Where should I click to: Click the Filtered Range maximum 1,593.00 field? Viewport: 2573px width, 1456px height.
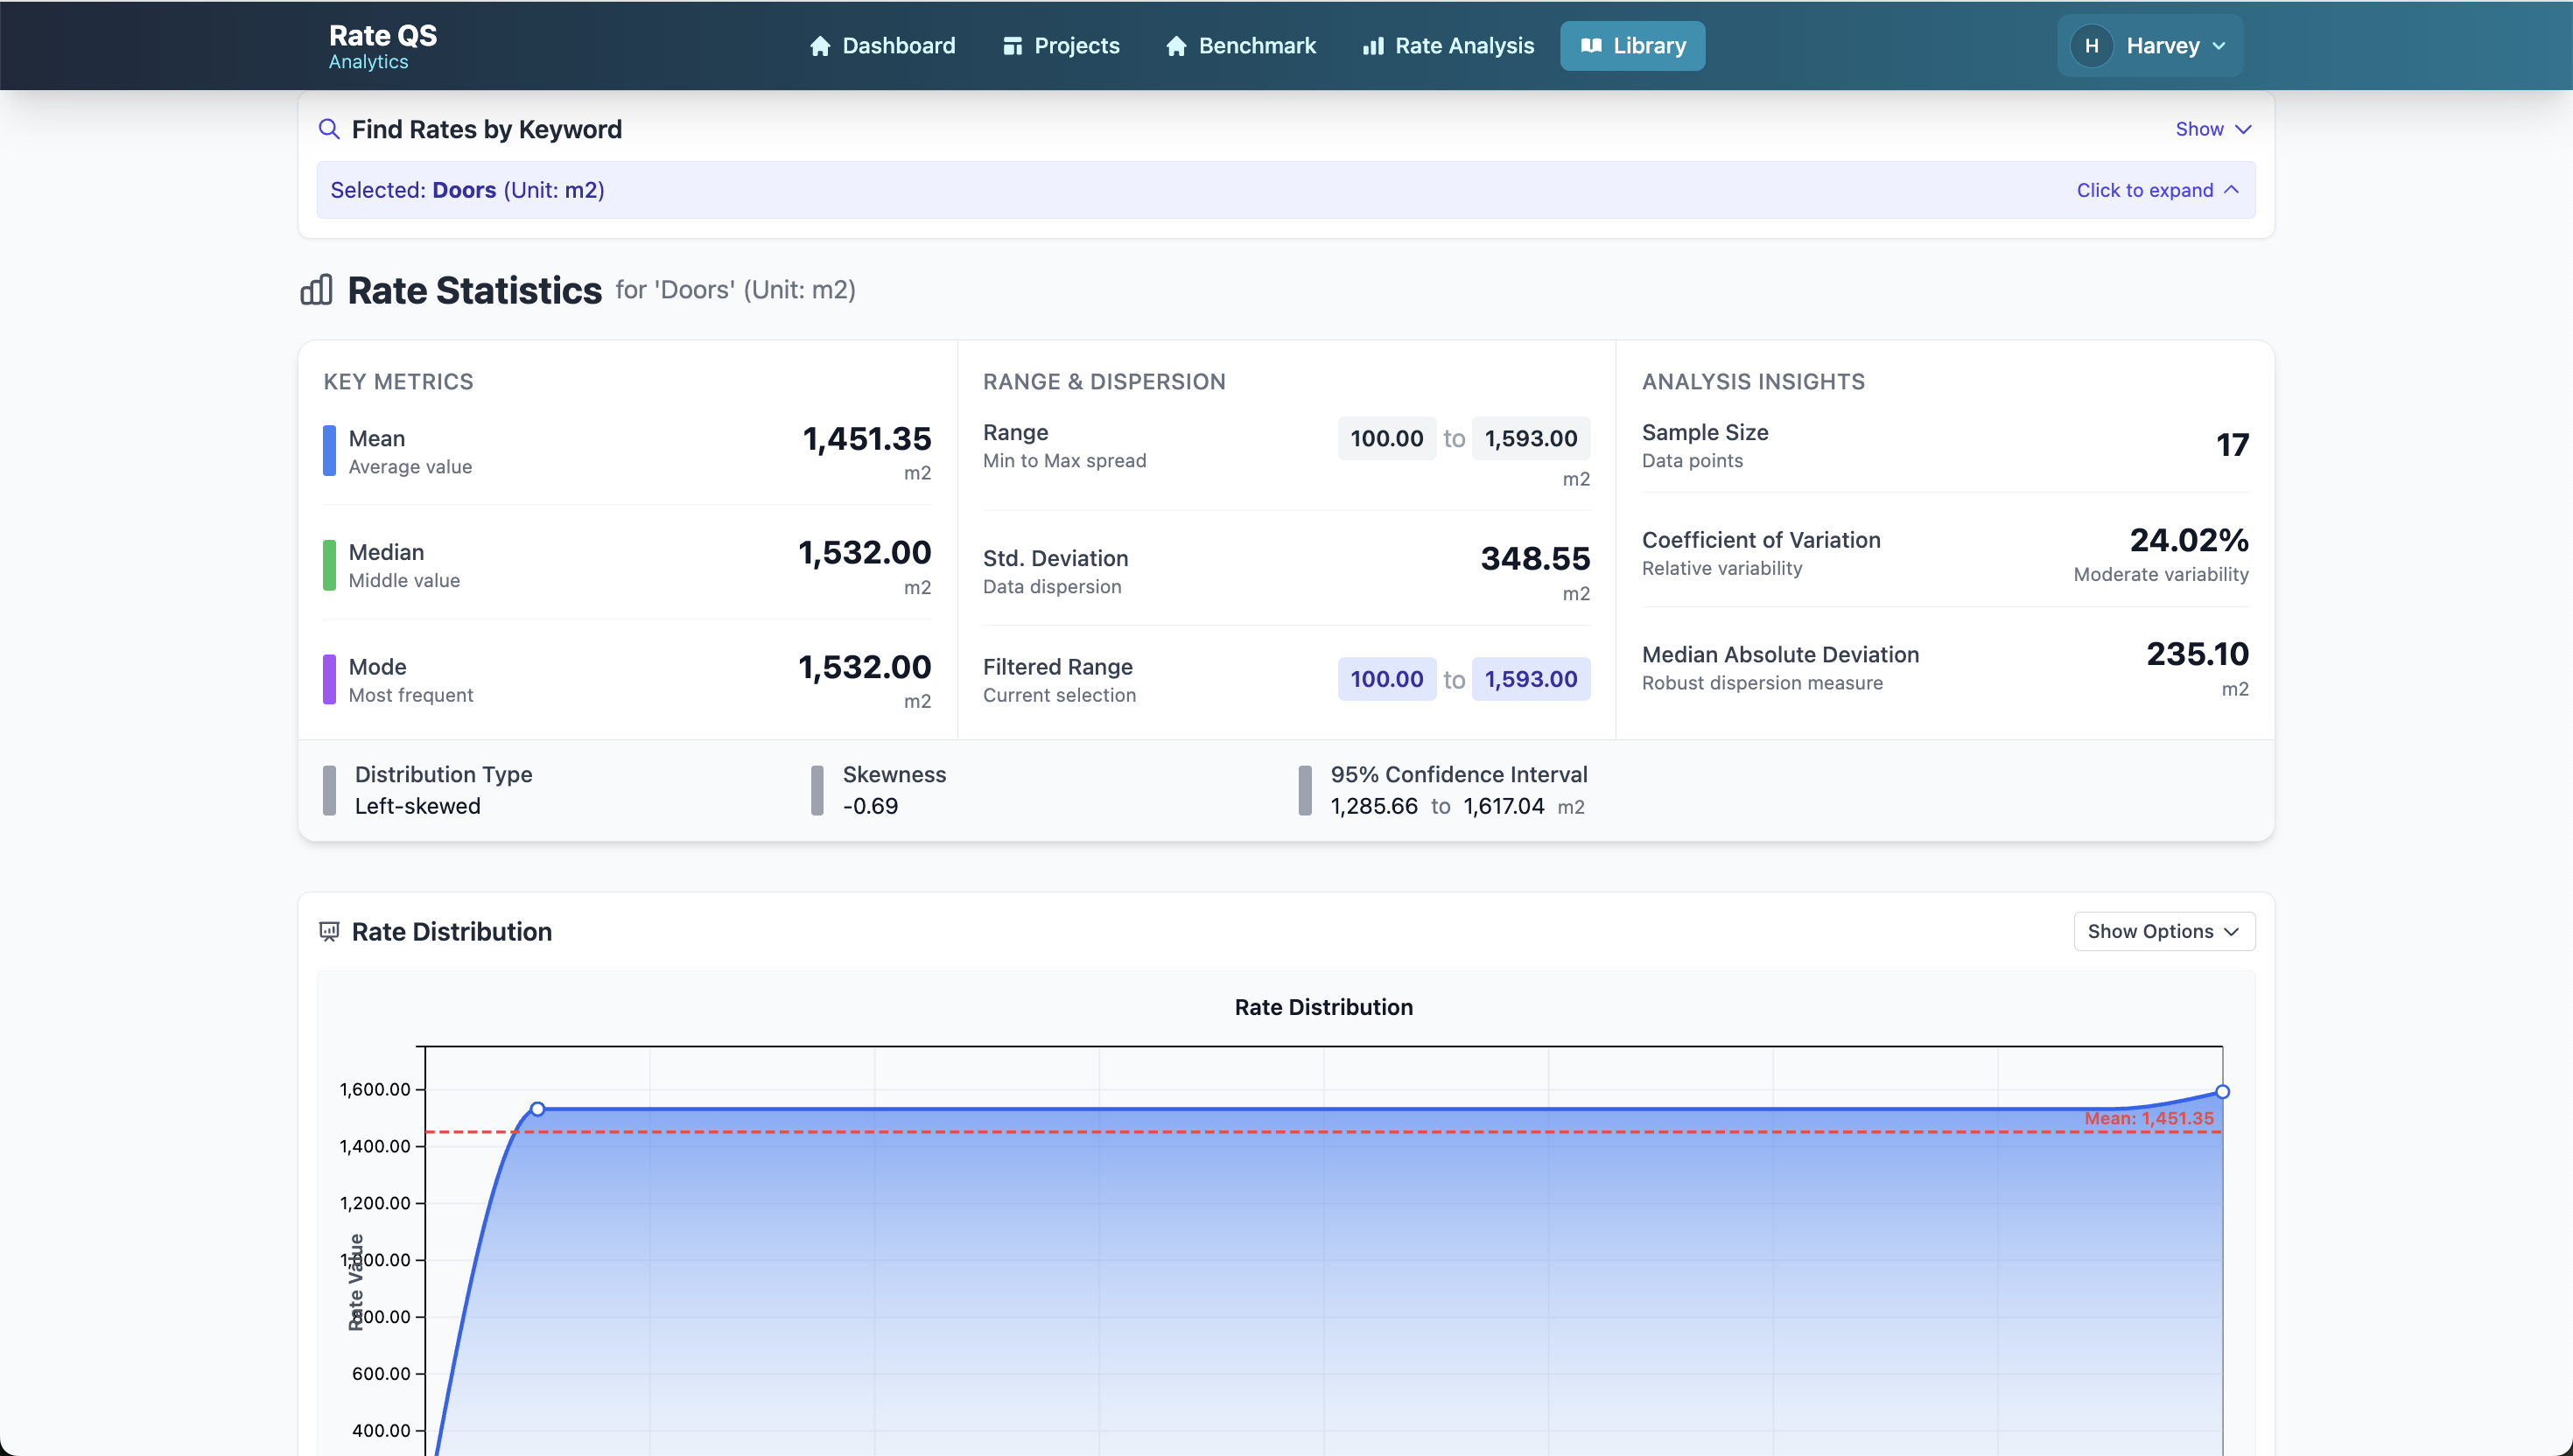coord(1530,679)
